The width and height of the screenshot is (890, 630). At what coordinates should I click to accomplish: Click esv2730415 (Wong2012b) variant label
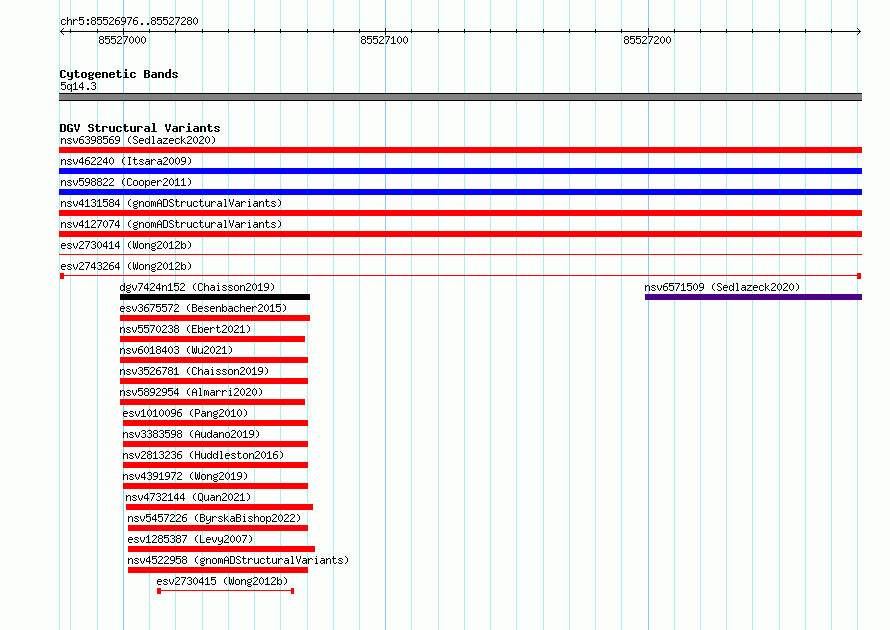(x=222, y=581)
